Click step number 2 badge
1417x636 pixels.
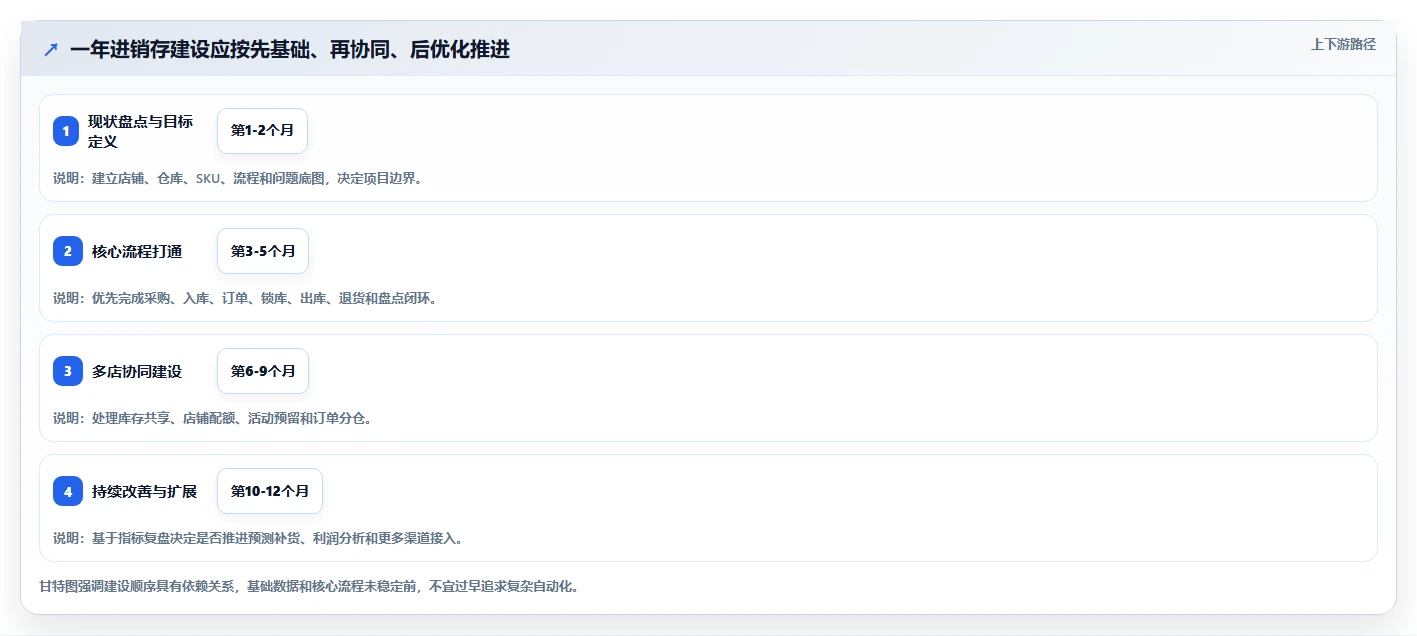[x=68, y=251]
